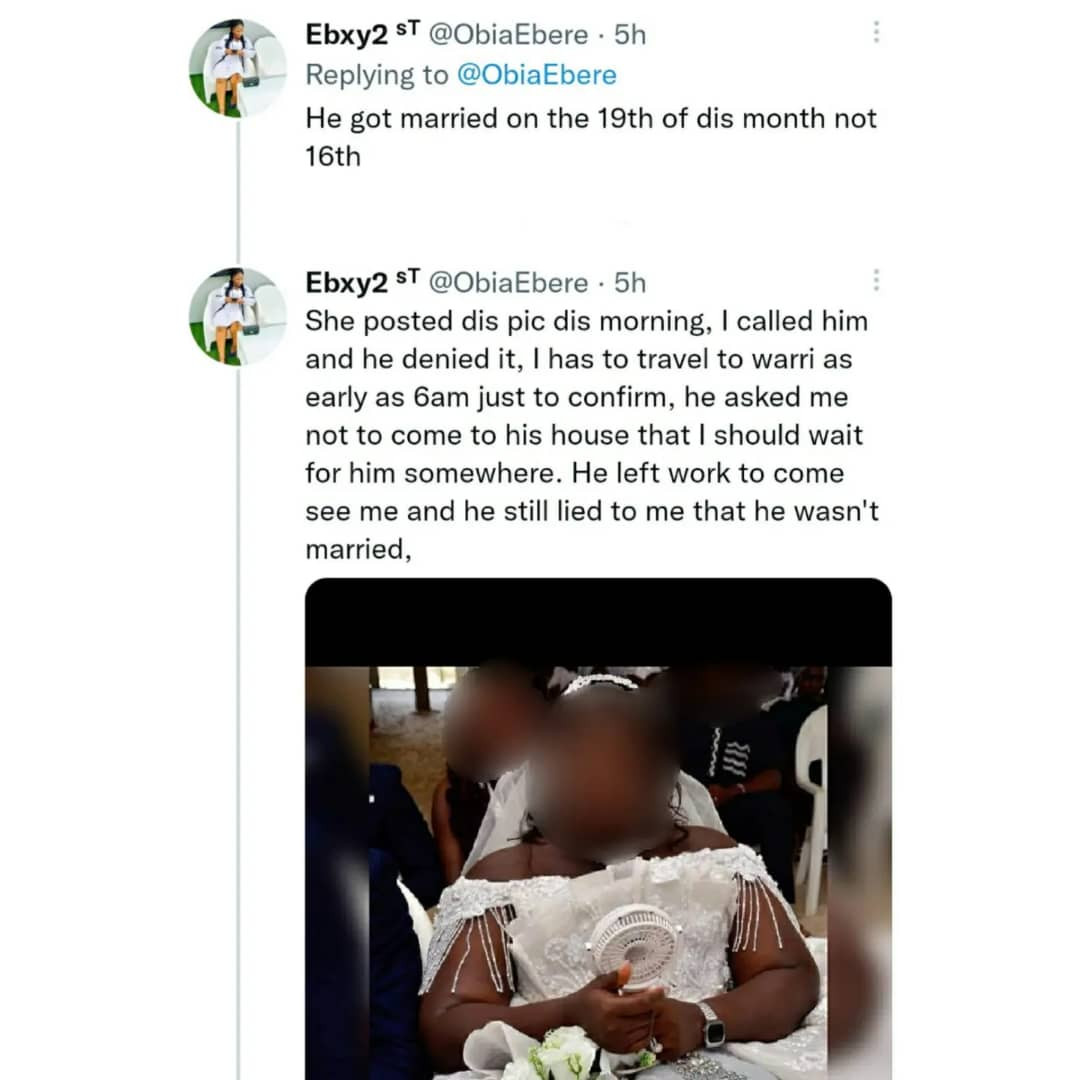The width and height of the screenshot is (1080, 1080).
Task: Click the ST badge beside the first Ebxy2 name
Action: [408, 32]
